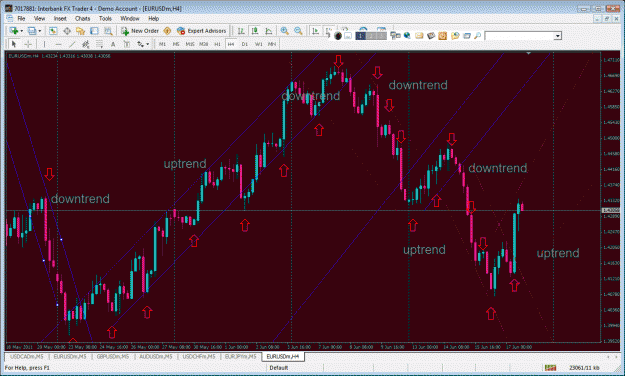Open the View menu
Image resolution: width=625 pixels, height=376 pixels.
(39, 18)
